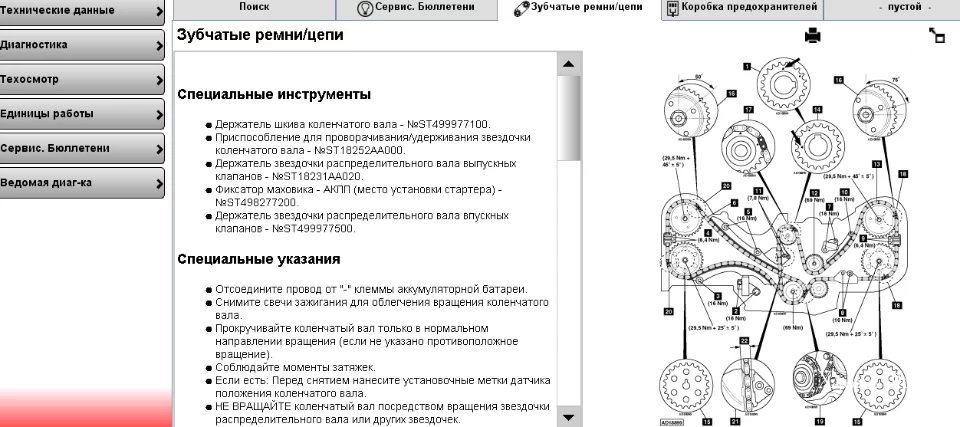Click the scroll down arrow of text panel
This screenshot has height=427, width=960.
pyautogui.click(x=568, y=417)
